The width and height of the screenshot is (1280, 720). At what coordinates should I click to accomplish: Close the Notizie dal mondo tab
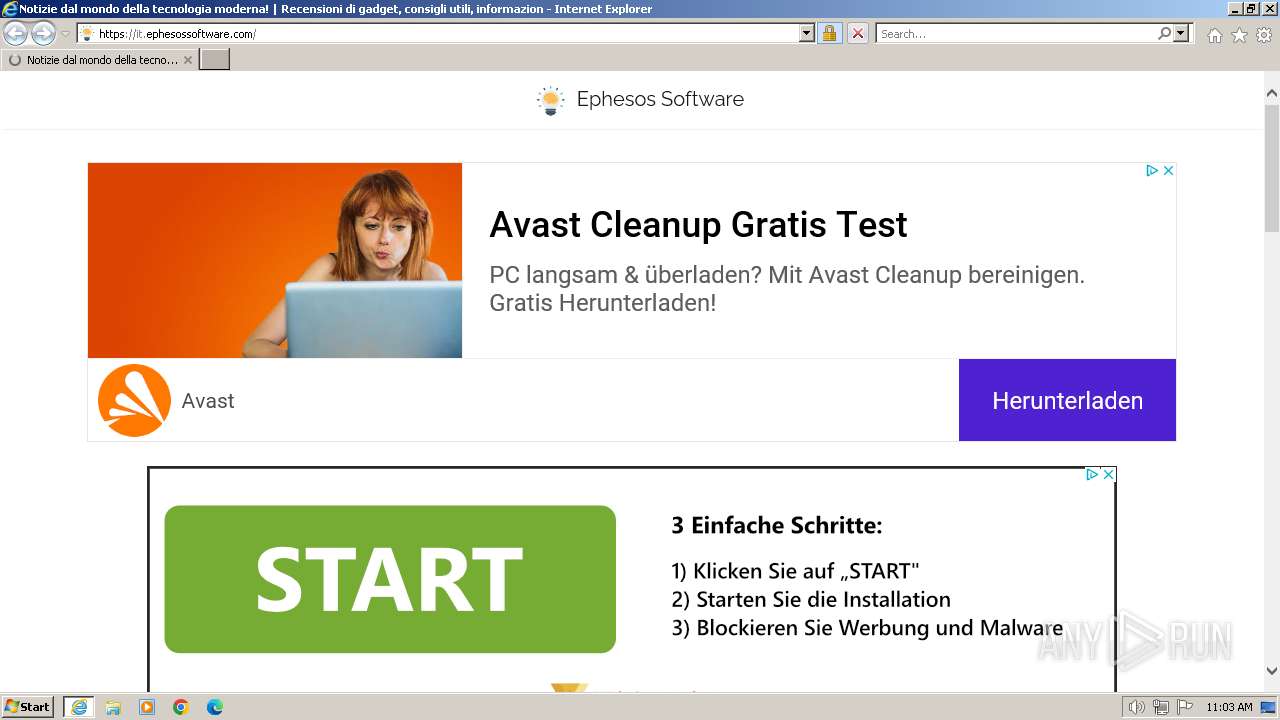[x=187, y=60]
